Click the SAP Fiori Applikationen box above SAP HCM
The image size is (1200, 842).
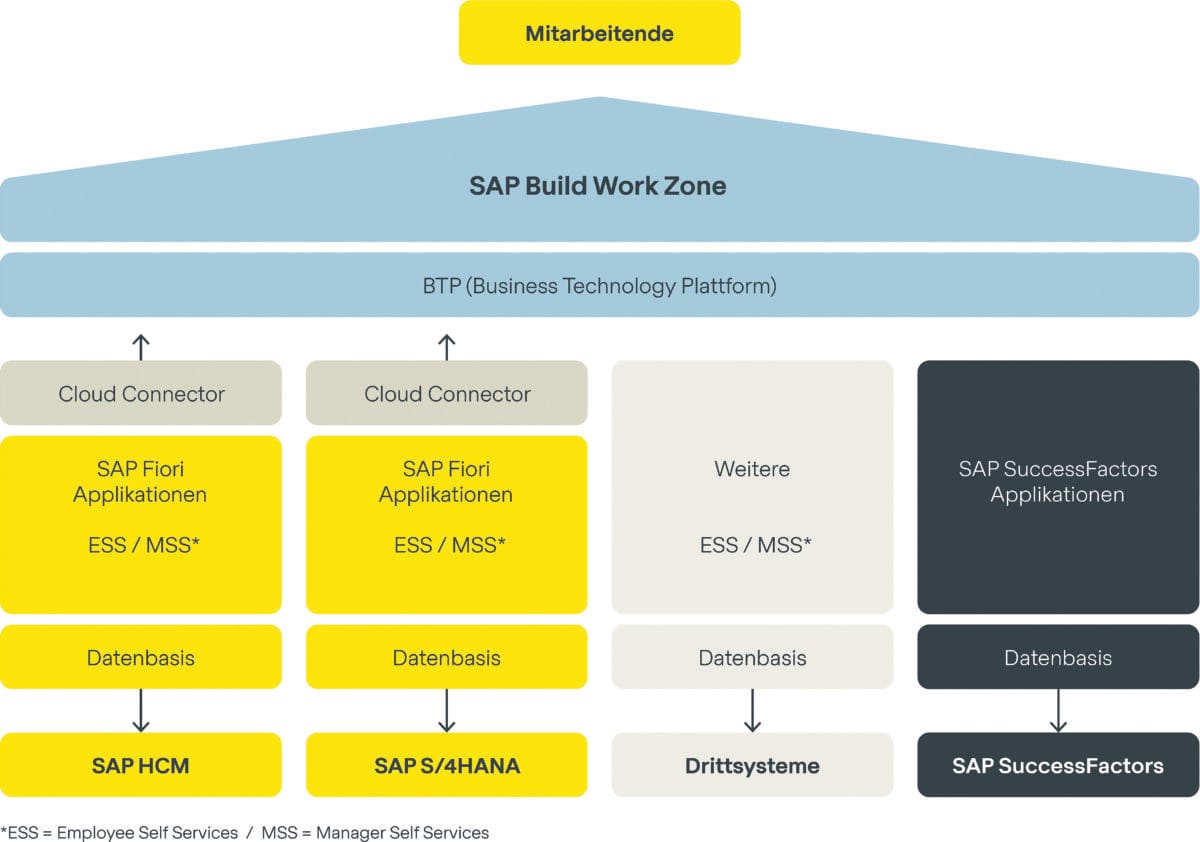coord(141,524)
